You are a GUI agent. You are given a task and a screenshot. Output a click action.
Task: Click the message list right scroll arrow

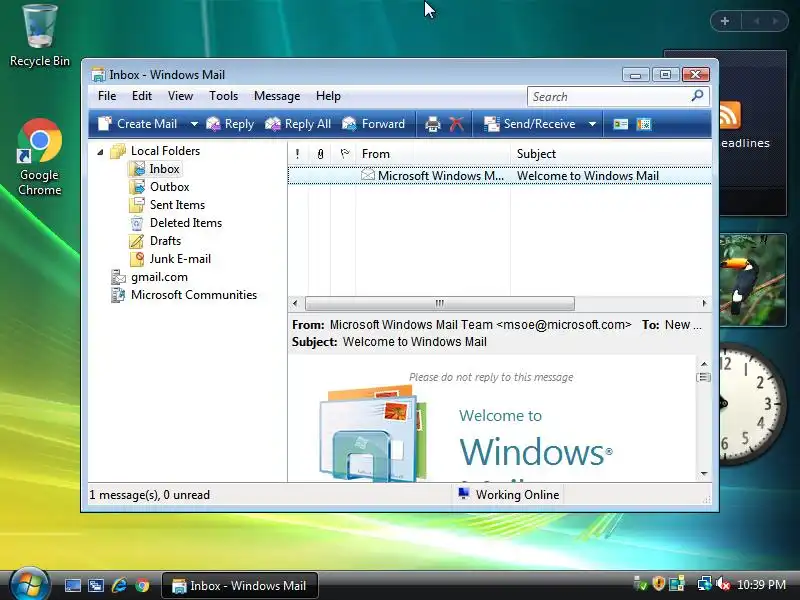click(704, 303)
